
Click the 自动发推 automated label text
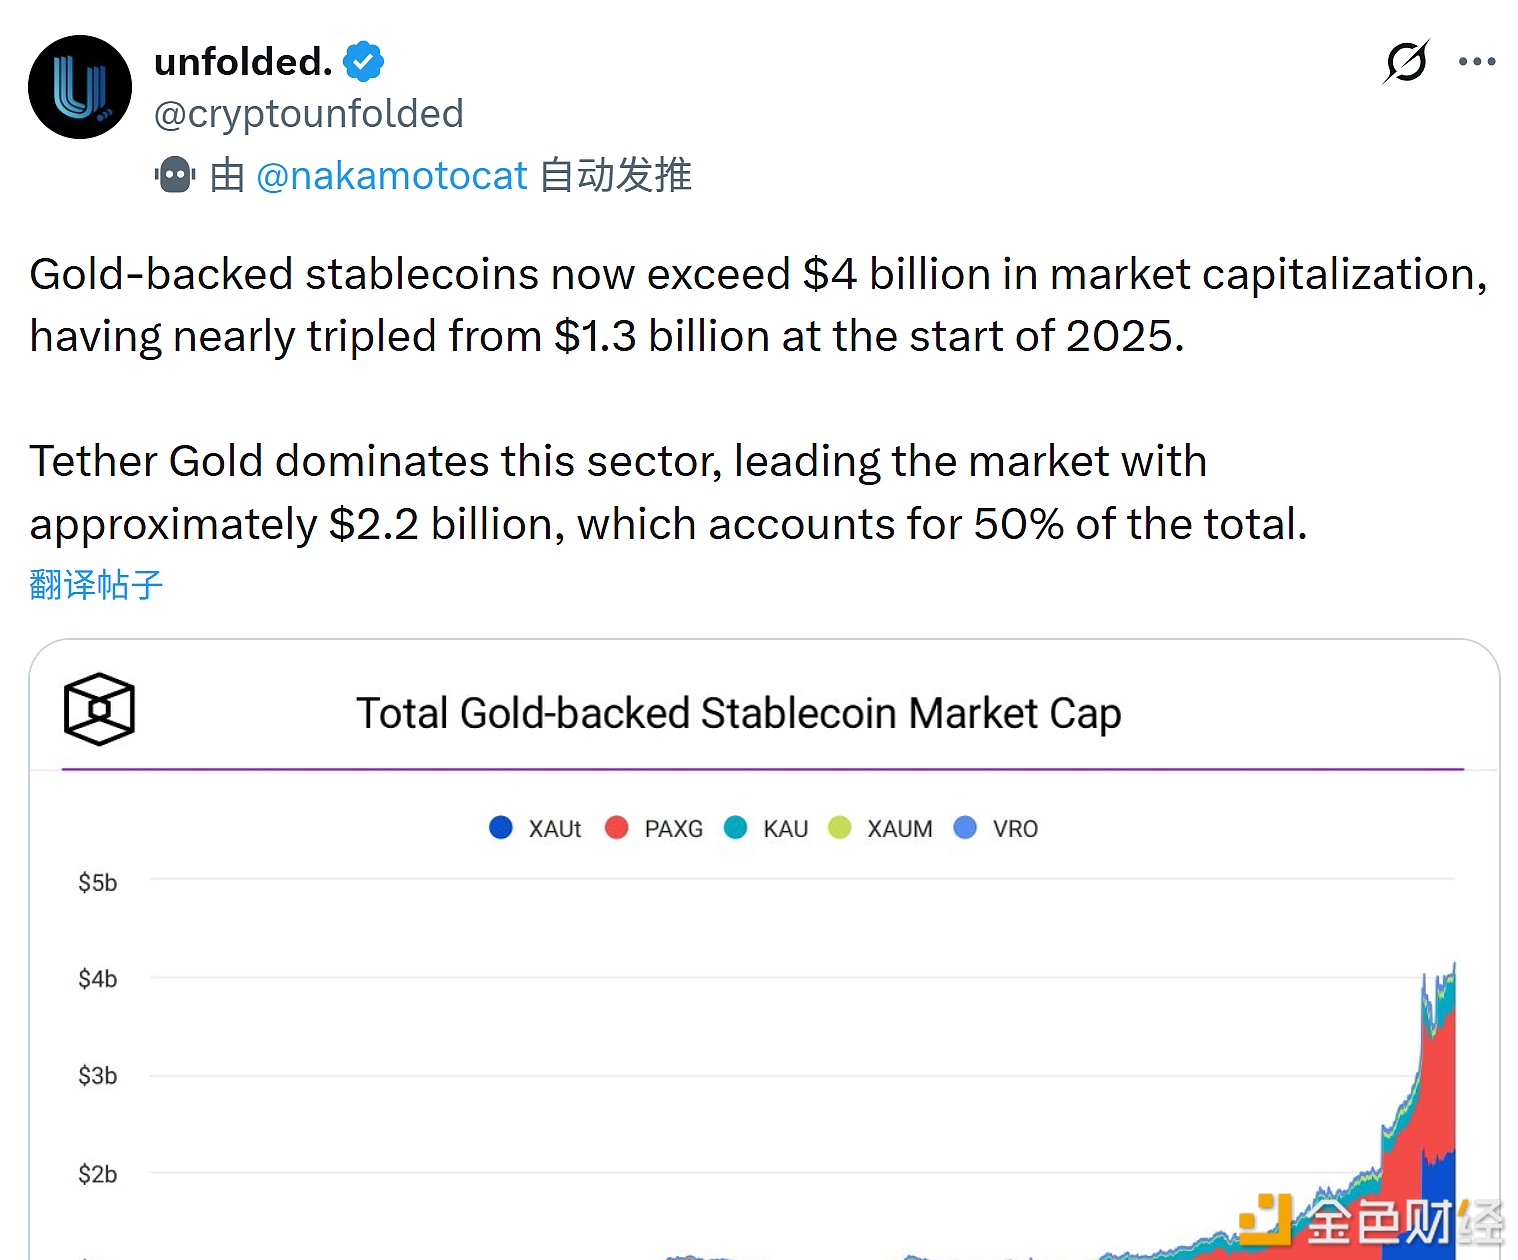616,176
